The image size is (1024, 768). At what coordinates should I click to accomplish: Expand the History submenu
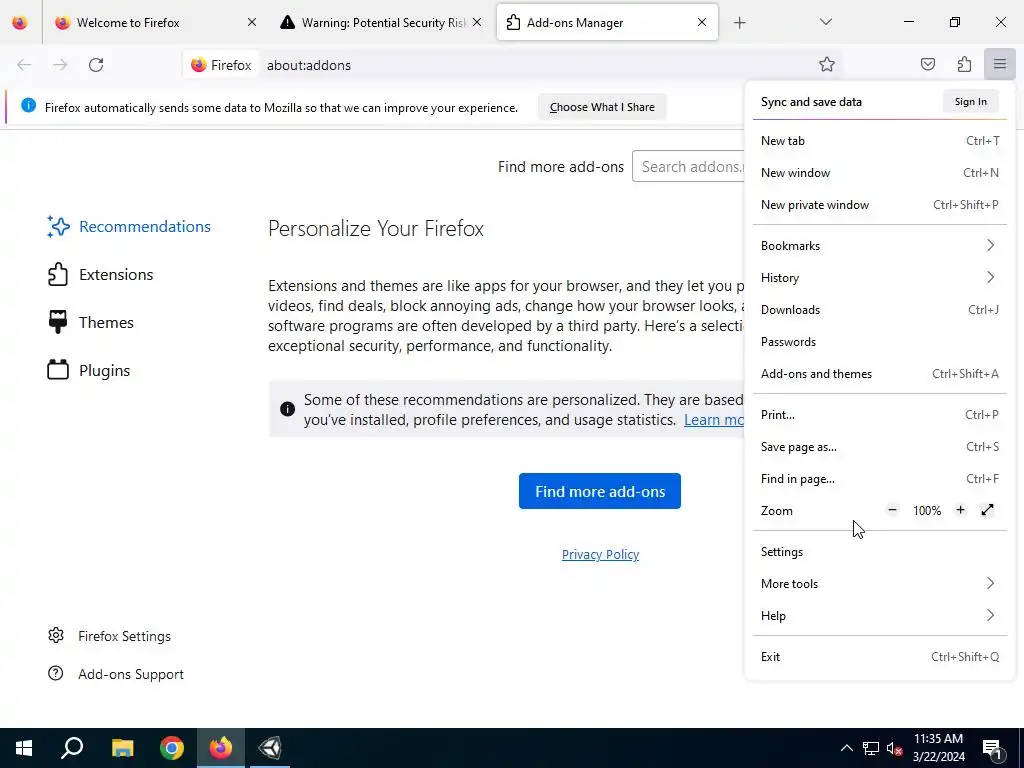coord(880,278)
